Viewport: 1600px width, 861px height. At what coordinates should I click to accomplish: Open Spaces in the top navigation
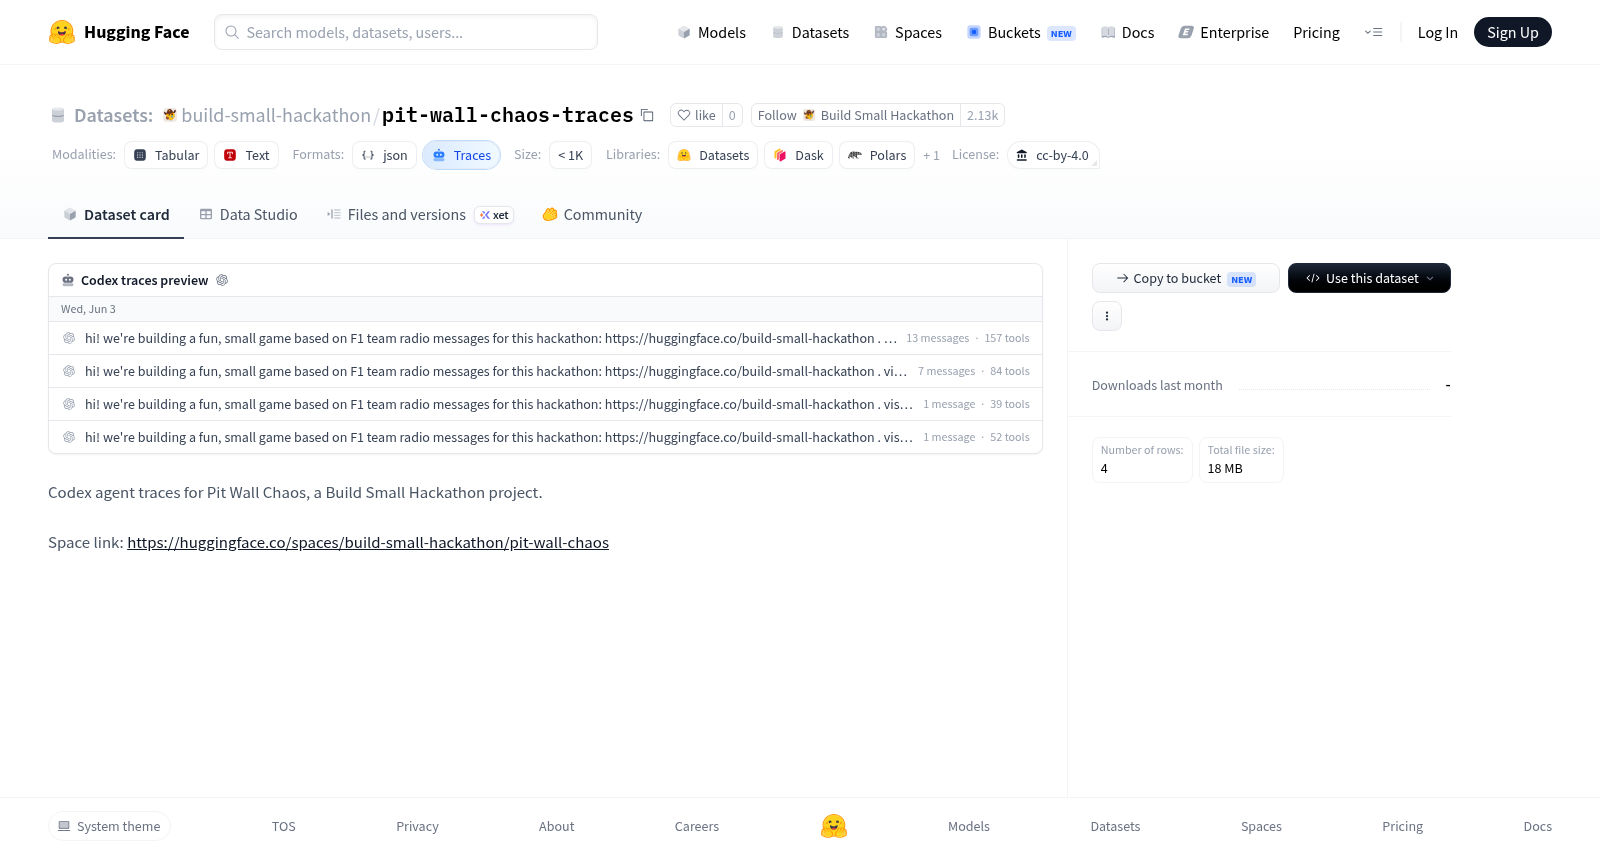(x=908, y=33)
